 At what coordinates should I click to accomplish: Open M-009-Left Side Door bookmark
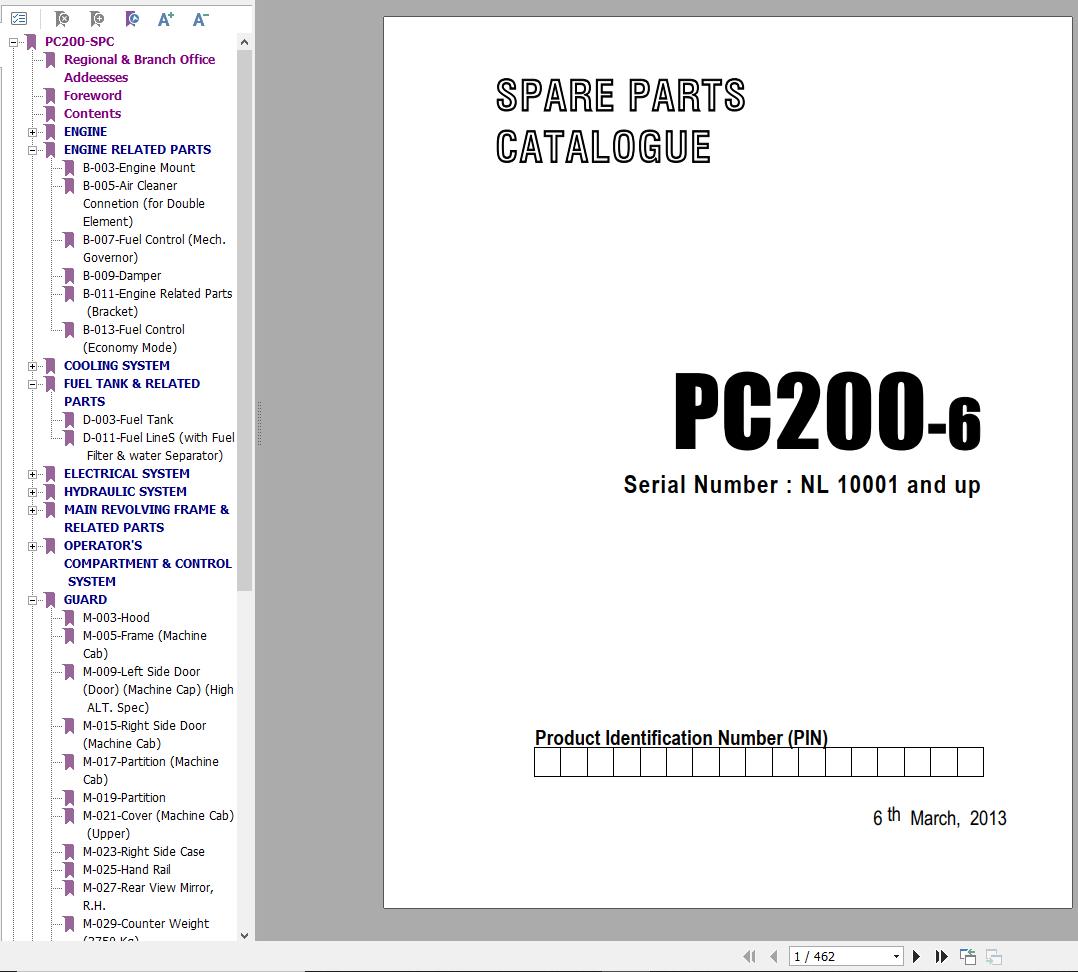[158, 689]
